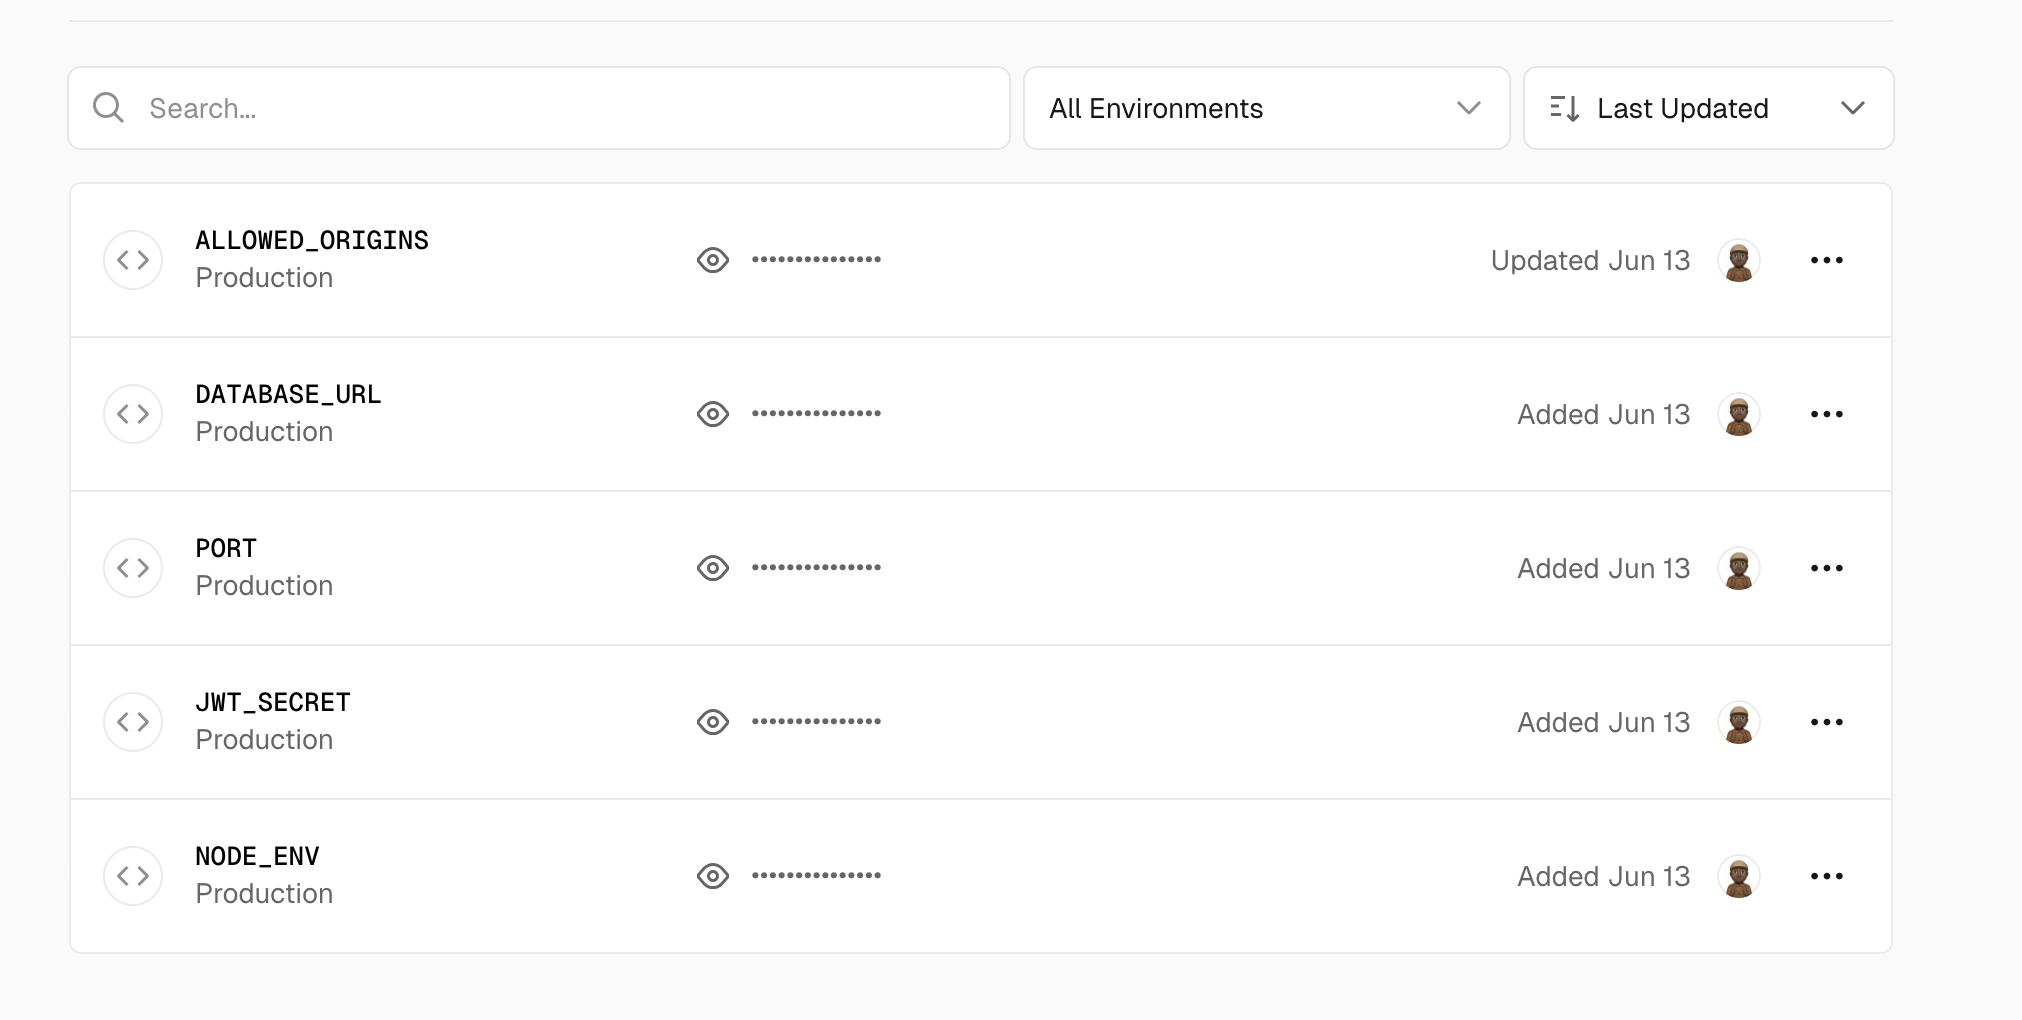Click the Production label under DATABASE_URL

coord(264,432)
